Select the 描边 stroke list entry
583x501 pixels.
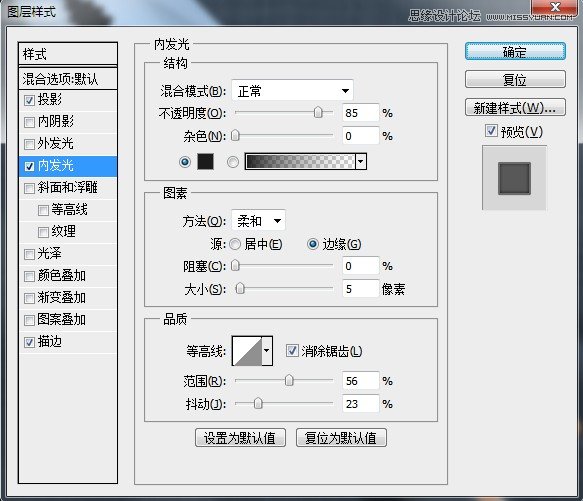[x=68, y=342]
